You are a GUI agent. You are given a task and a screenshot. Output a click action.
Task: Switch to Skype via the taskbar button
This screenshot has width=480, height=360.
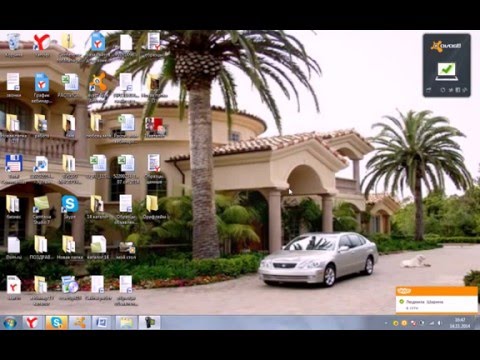(56, 323)
